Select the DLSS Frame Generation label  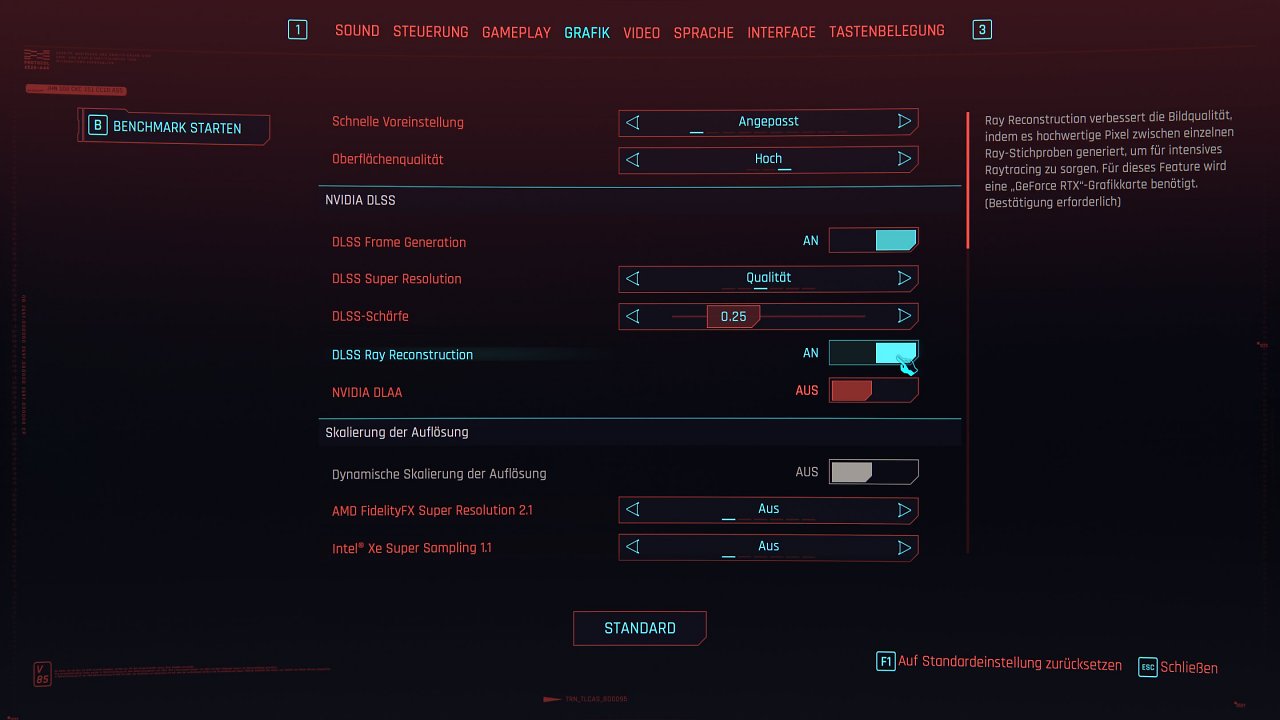(x=399, y=242)
